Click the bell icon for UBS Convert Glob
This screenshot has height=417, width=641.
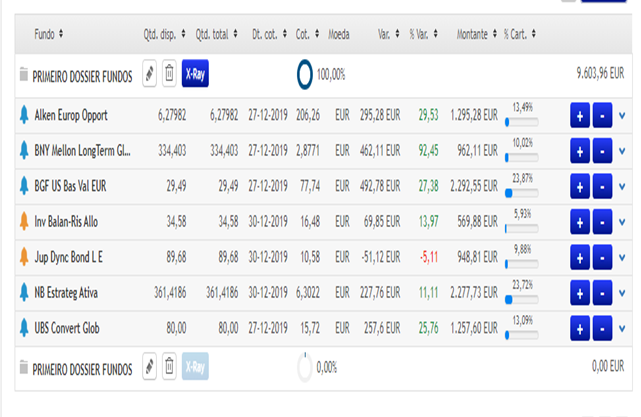click(25, 326)
